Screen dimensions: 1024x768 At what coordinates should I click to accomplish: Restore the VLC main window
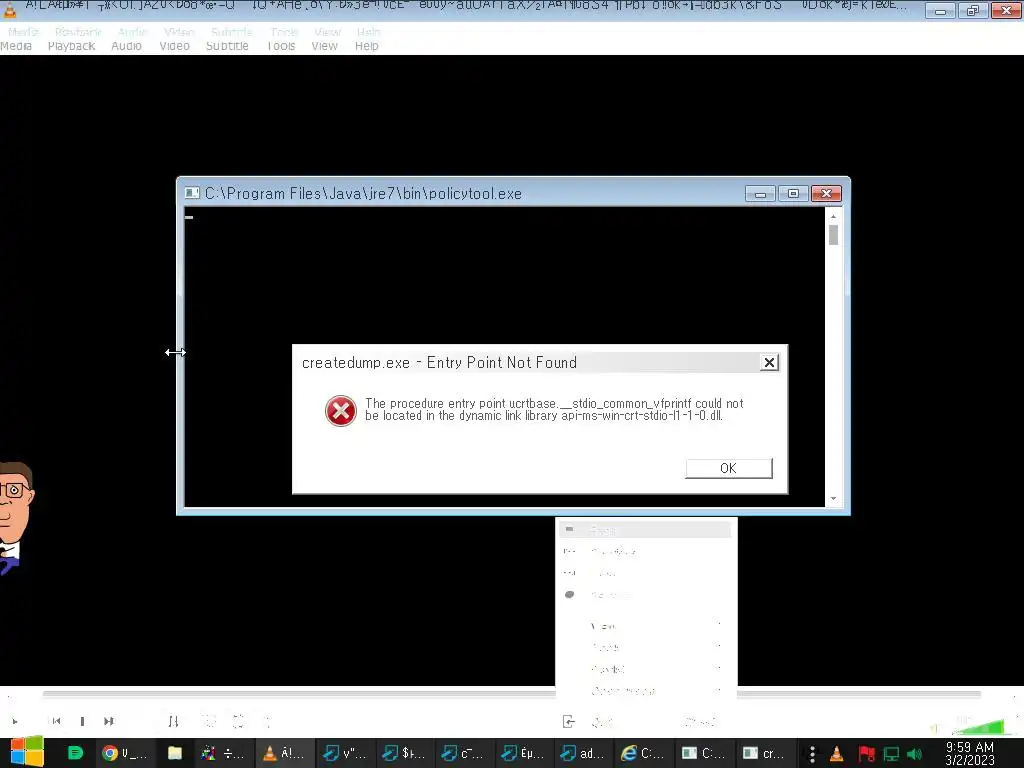tap(972, 10)
